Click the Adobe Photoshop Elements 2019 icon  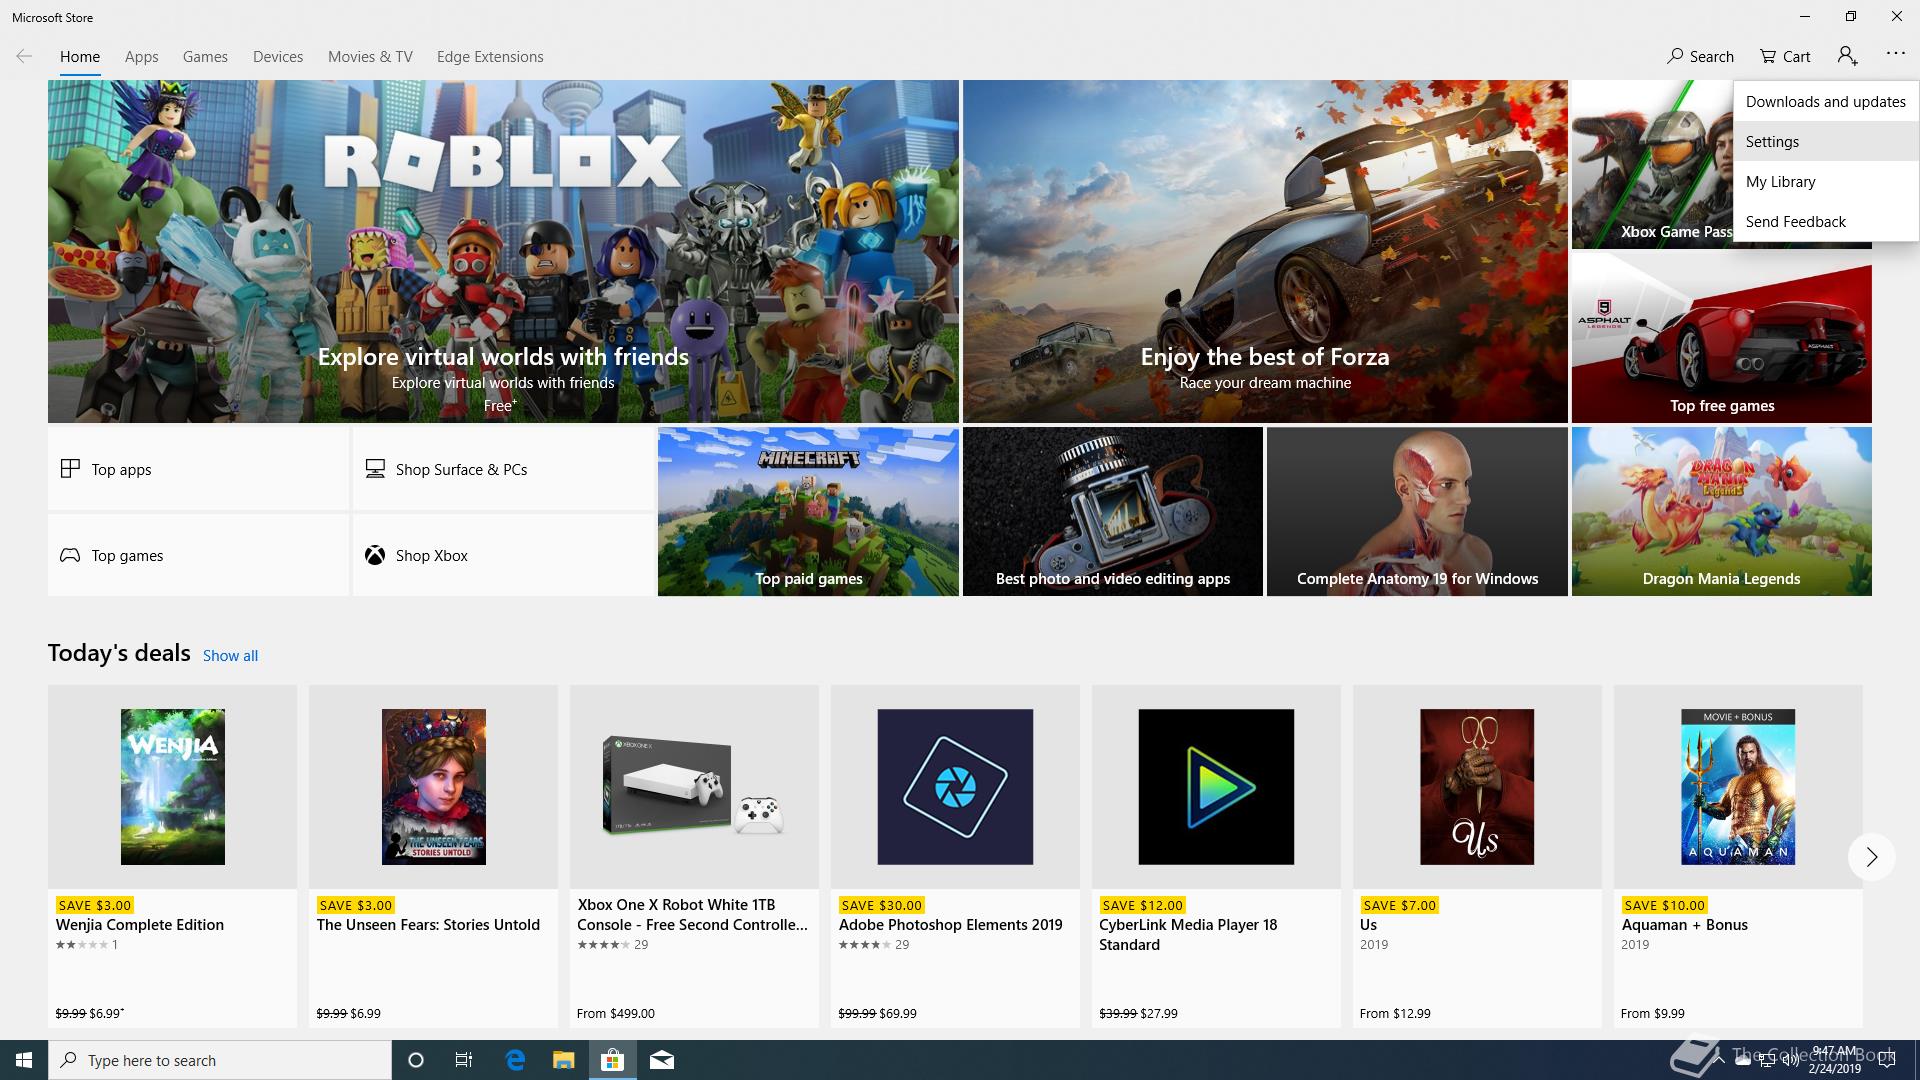click(x=955, y=787)
